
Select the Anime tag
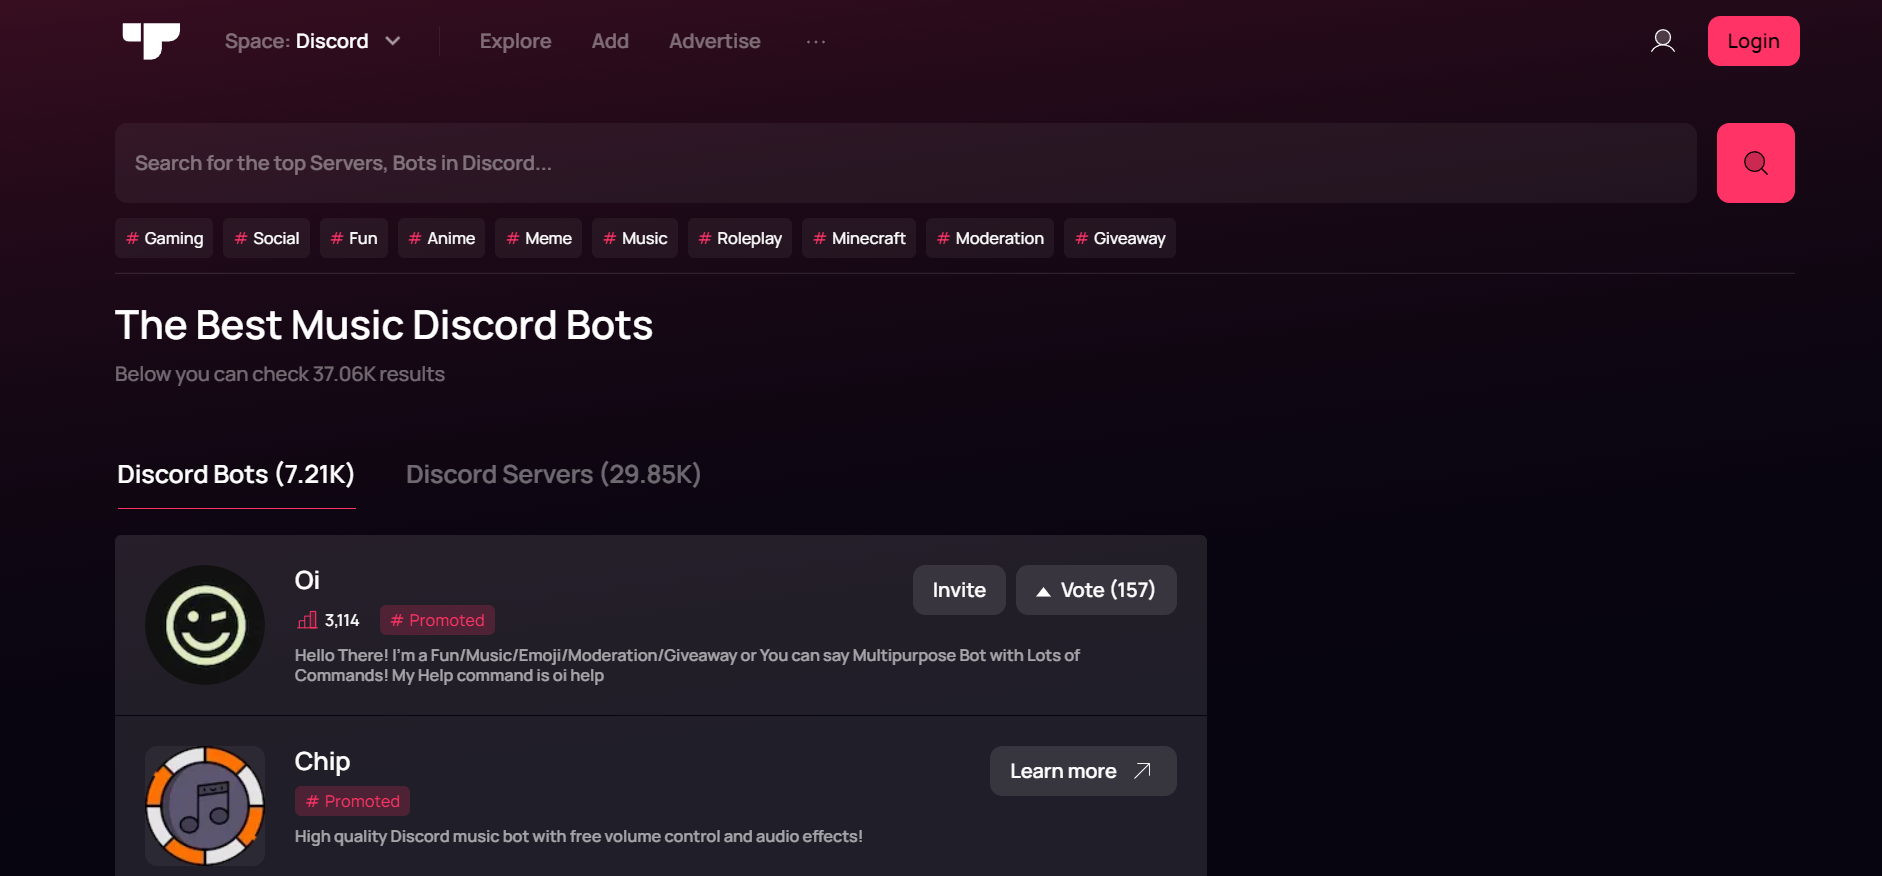click(441, 238)
